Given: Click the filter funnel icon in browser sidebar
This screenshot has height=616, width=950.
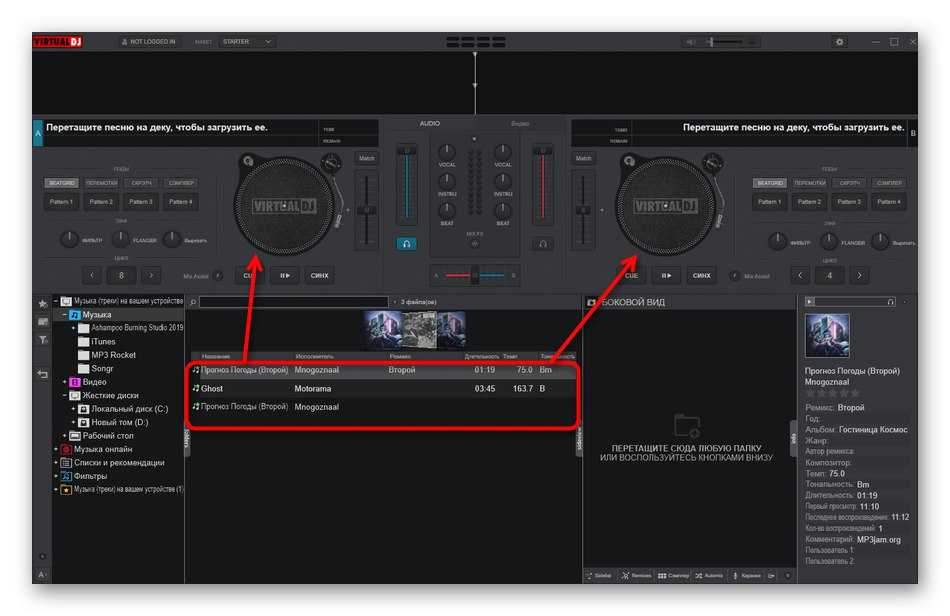Looking at the screenshot, I should (x=43, y=340).
